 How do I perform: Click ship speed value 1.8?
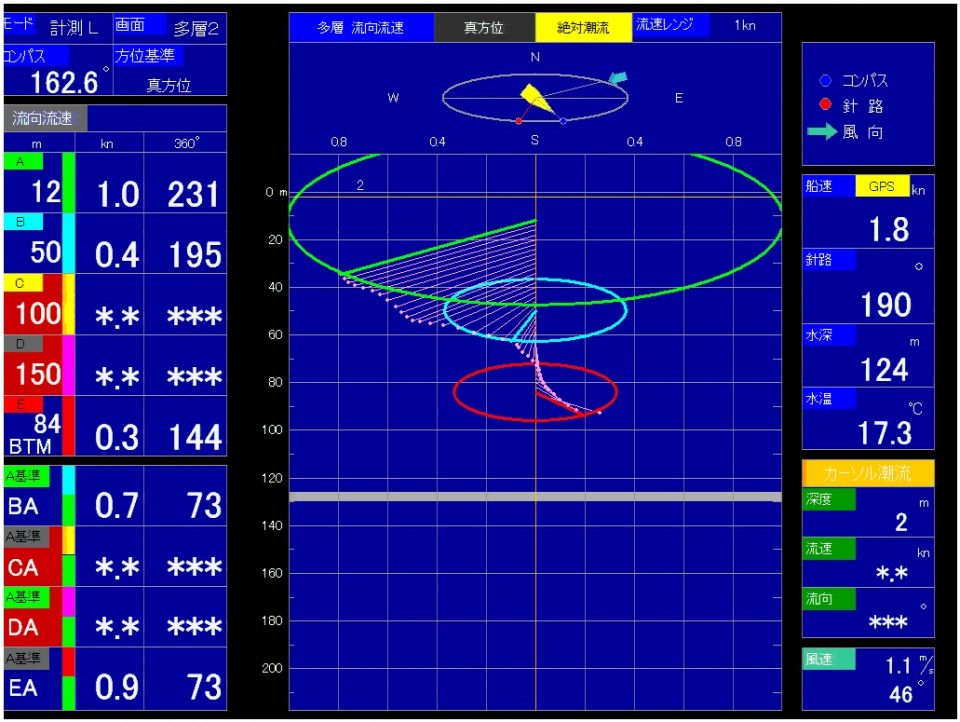click(x=889, y=230)
